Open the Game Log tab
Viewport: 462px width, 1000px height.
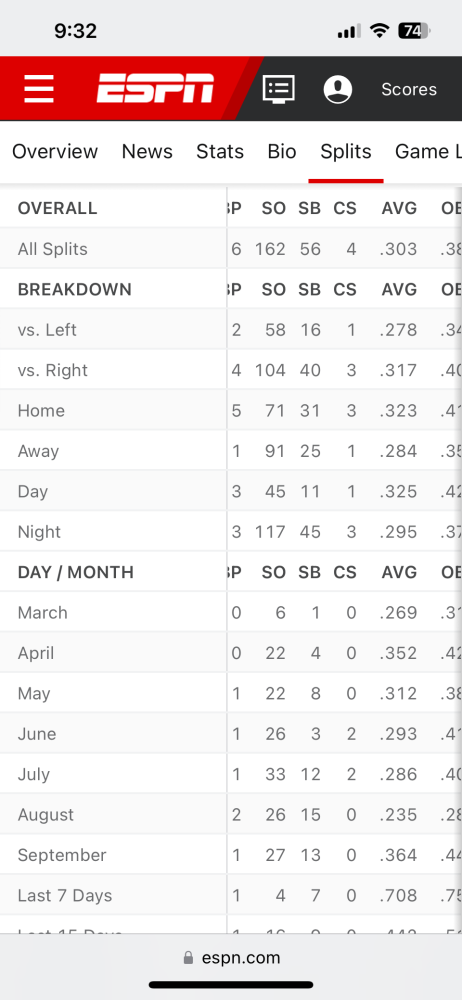point(428,152)
